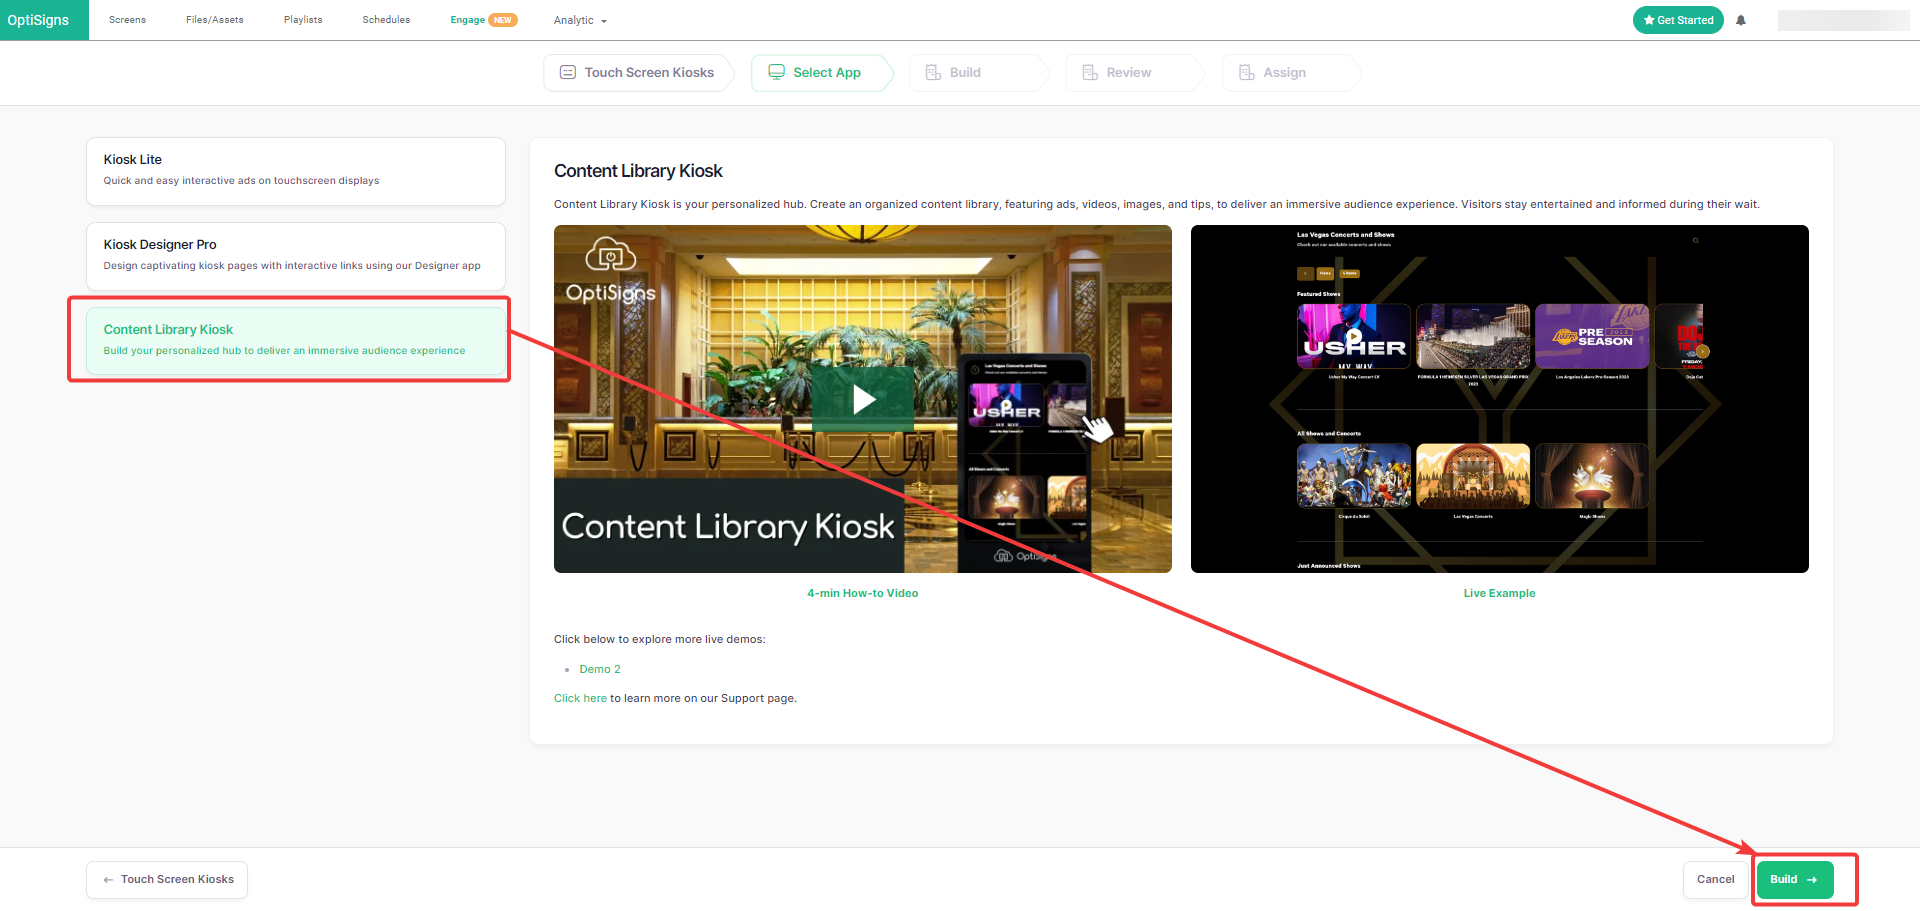Click the NEW badge beside Engage
Screen dimensions: 1920x911
503,20
